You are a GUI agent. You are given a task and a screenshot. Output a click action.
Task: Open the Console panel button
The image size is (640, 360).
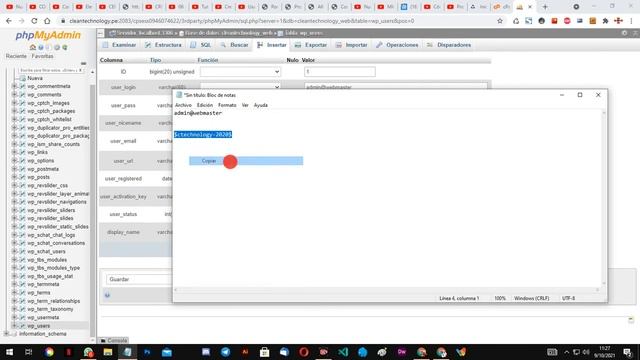113,340
